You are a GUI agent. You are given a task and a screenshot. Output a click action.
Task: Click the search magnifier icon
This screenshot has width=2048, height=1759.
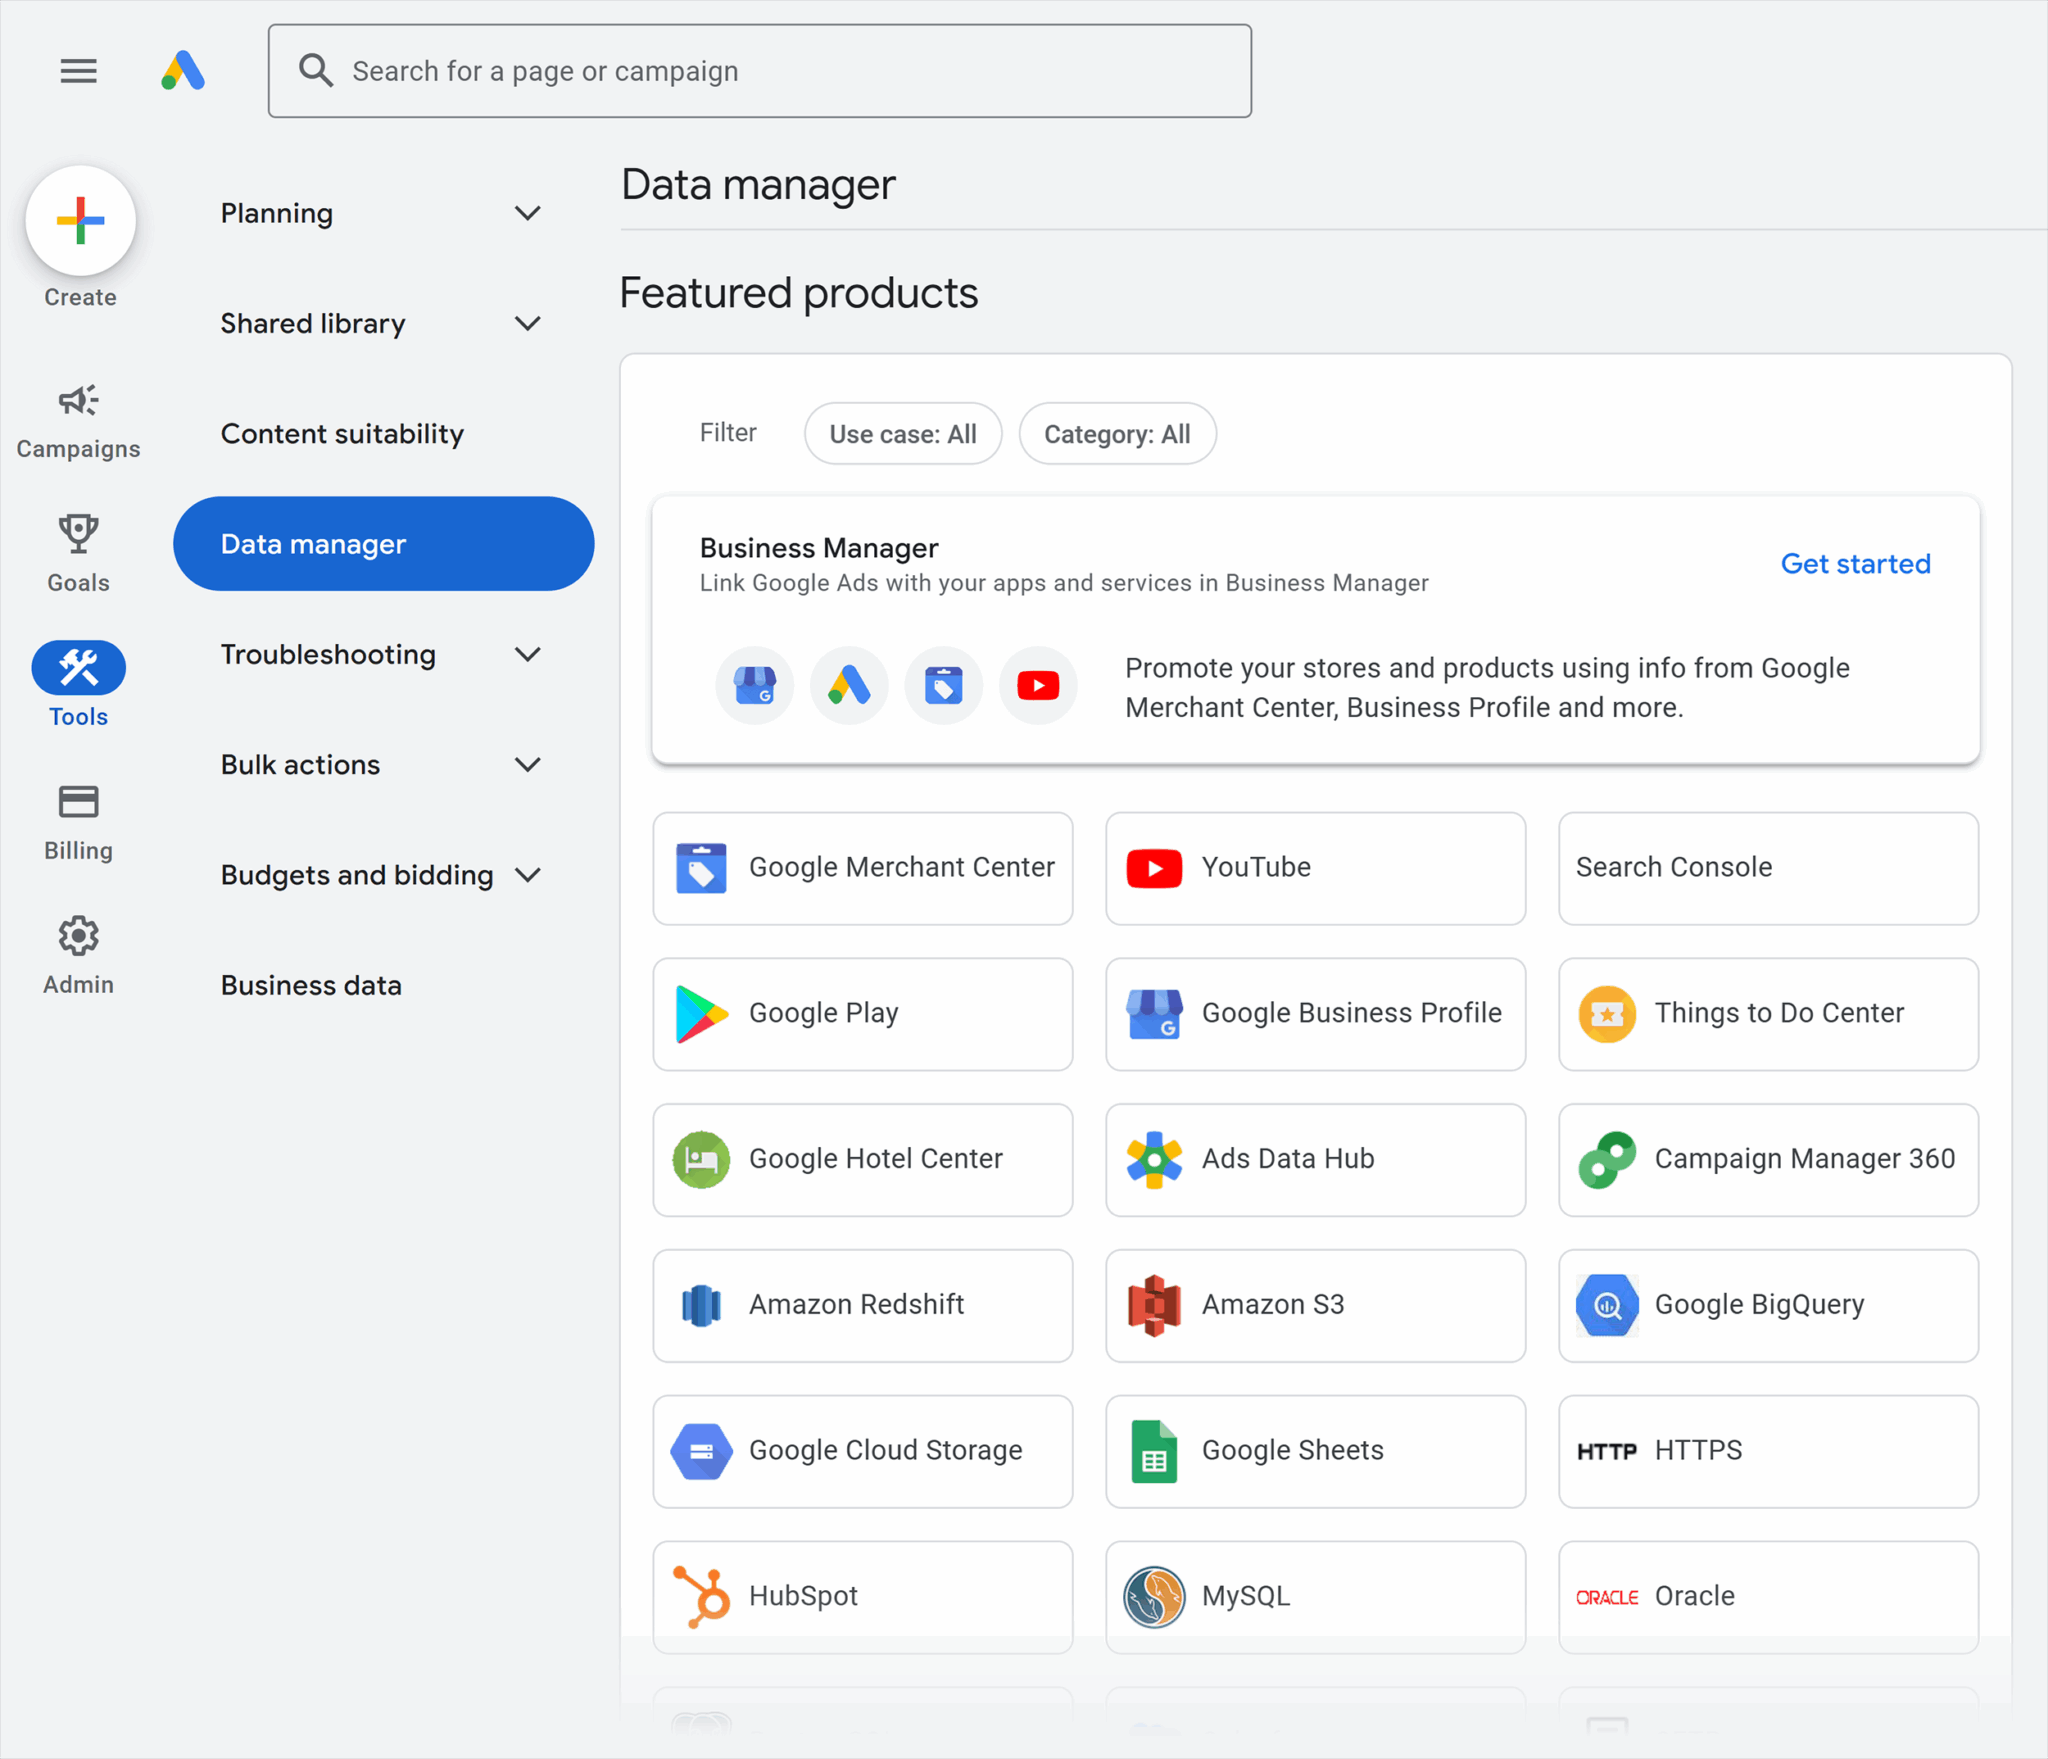click(316, 71)
